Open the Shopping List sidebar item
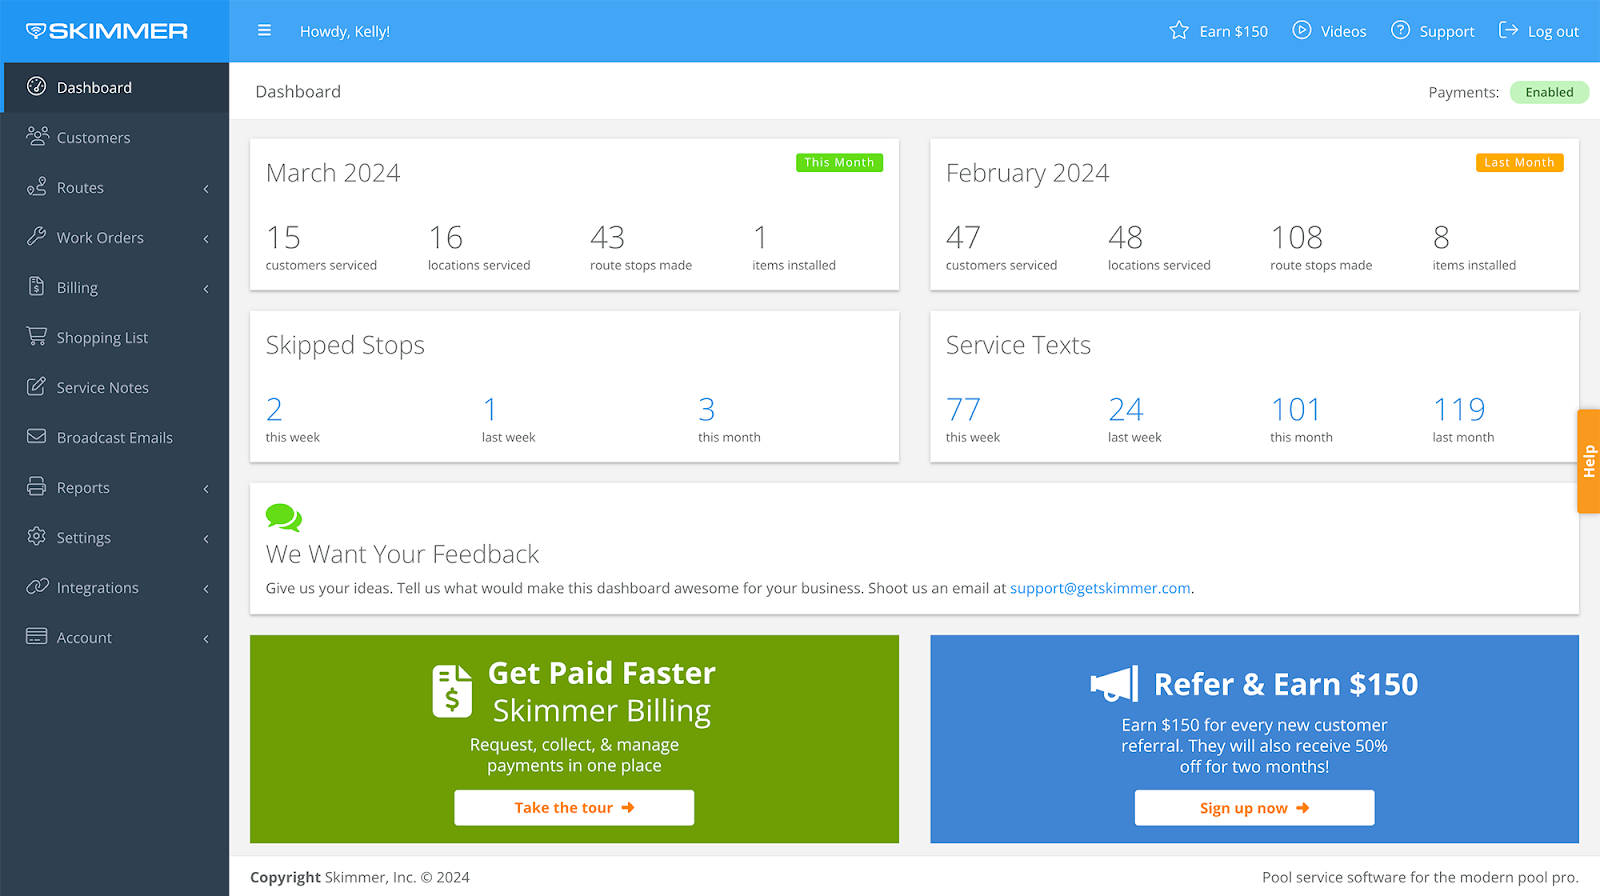This screenshot has width=1600, height=896. coord(115,337)
